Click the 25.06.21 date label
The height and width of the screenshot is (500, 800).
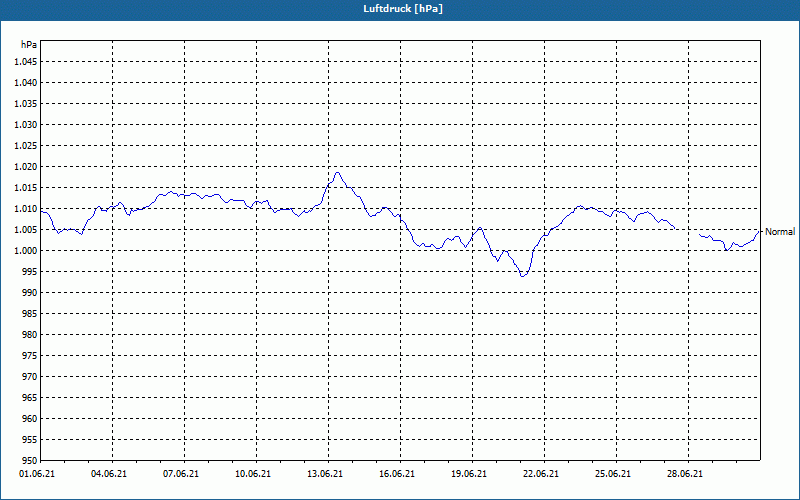(613, 474)
